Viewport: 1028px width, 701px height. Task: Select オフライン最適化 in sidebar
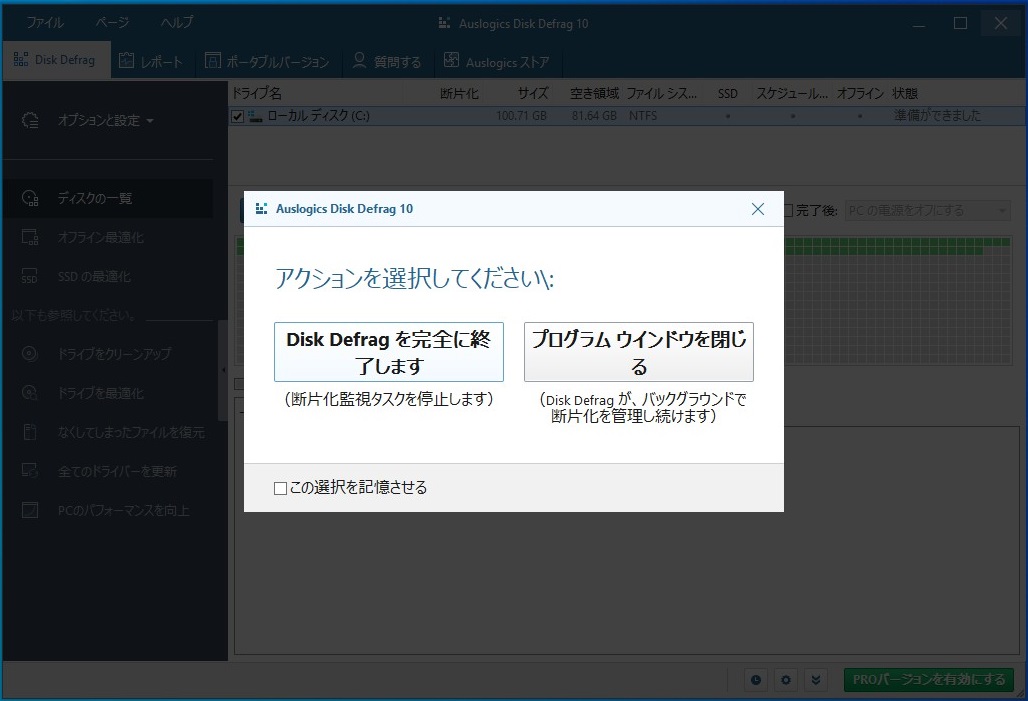[x=108, y=237]
